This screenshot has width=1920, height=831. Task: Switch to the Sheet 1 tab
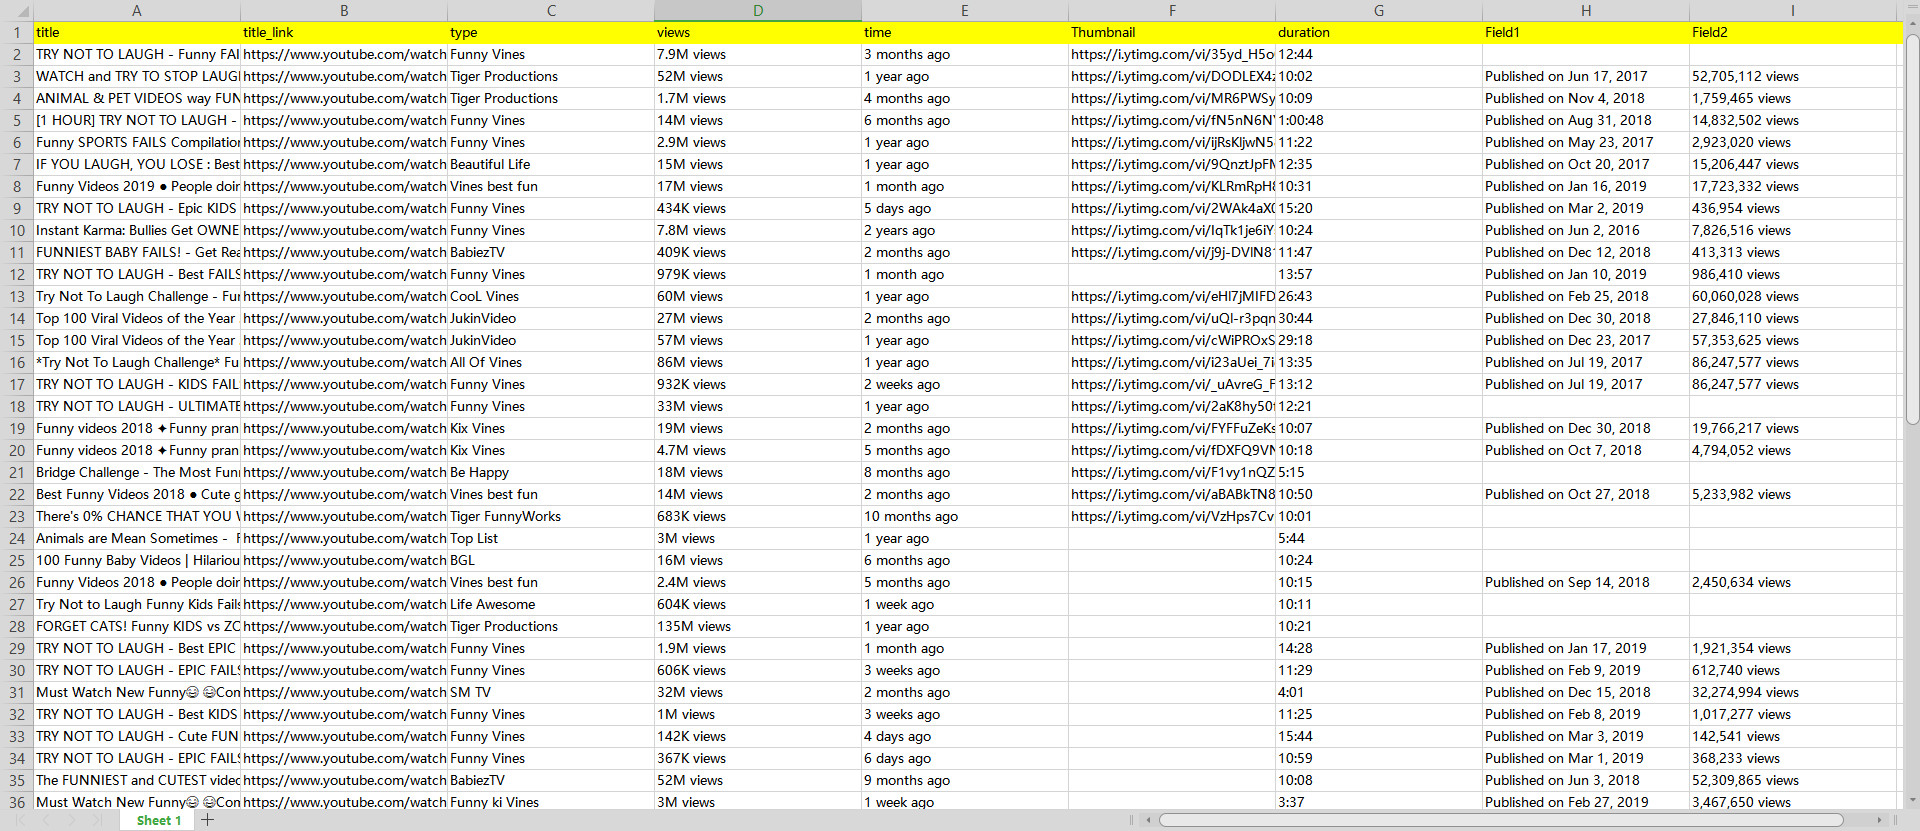(158, 820)
